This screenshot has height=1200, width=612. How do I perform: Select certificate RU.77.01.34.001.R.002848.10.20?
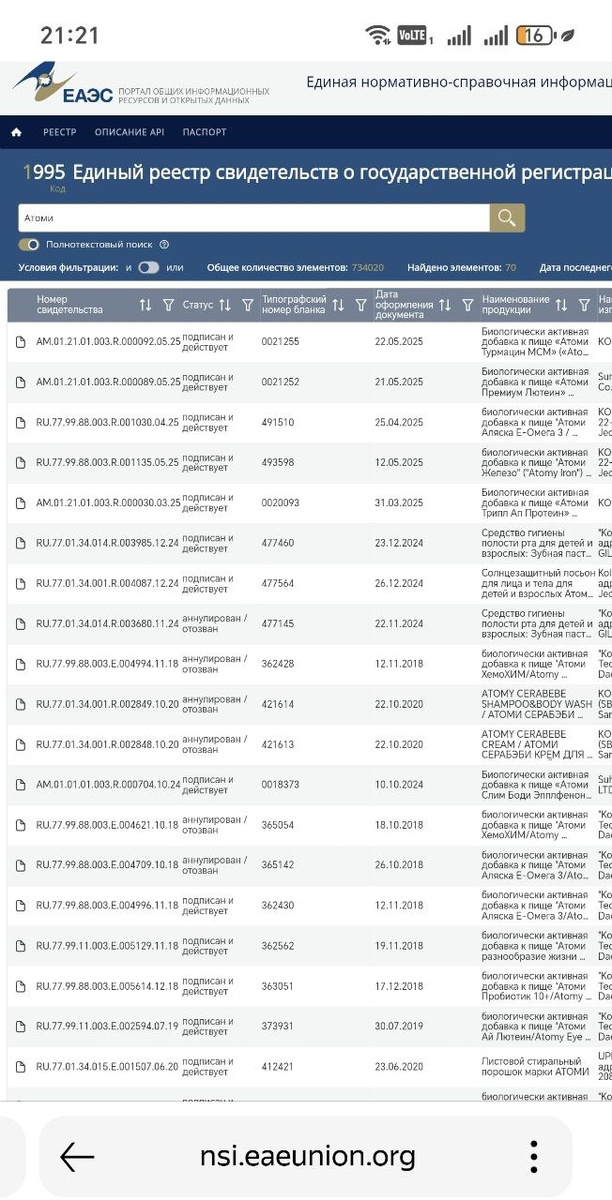108,745
